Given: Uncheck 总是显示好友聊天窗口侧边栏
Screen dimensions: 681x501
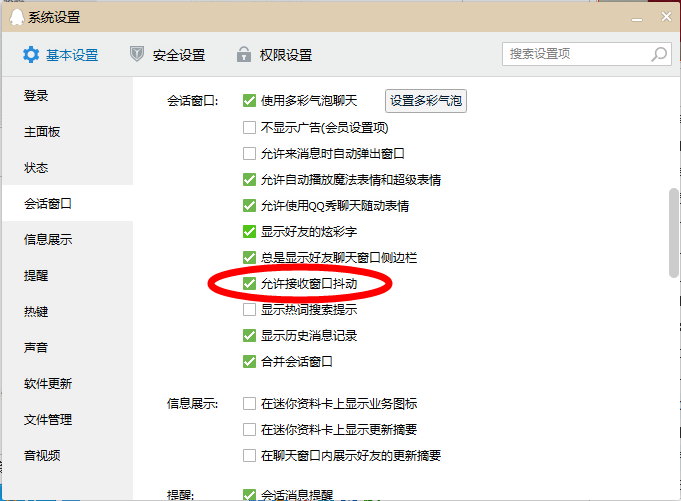Looking at the screenshot, I should coord(249,258).
